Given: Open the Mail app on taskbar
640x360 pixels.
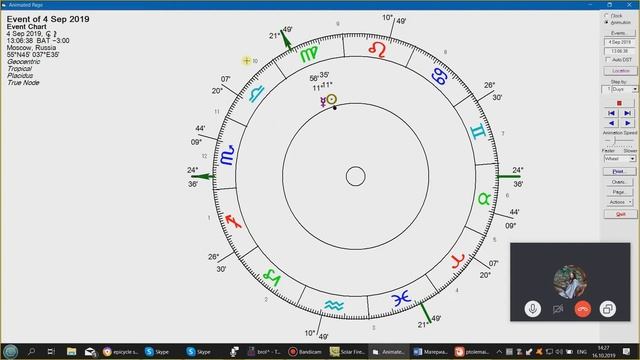Looking at the screenshot, I should [91, 351].
